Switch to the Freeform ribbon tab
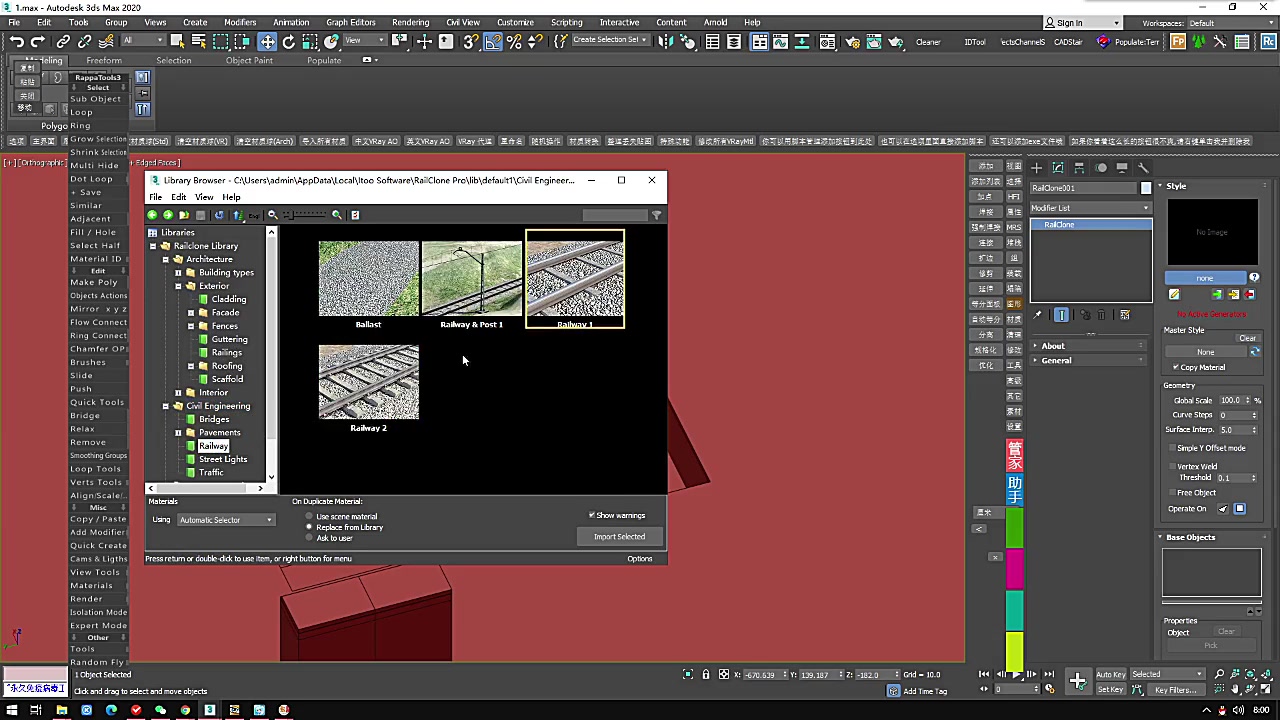Image resolution: width=1280 pixels, height=720 pixels. [x=104, y=60]
